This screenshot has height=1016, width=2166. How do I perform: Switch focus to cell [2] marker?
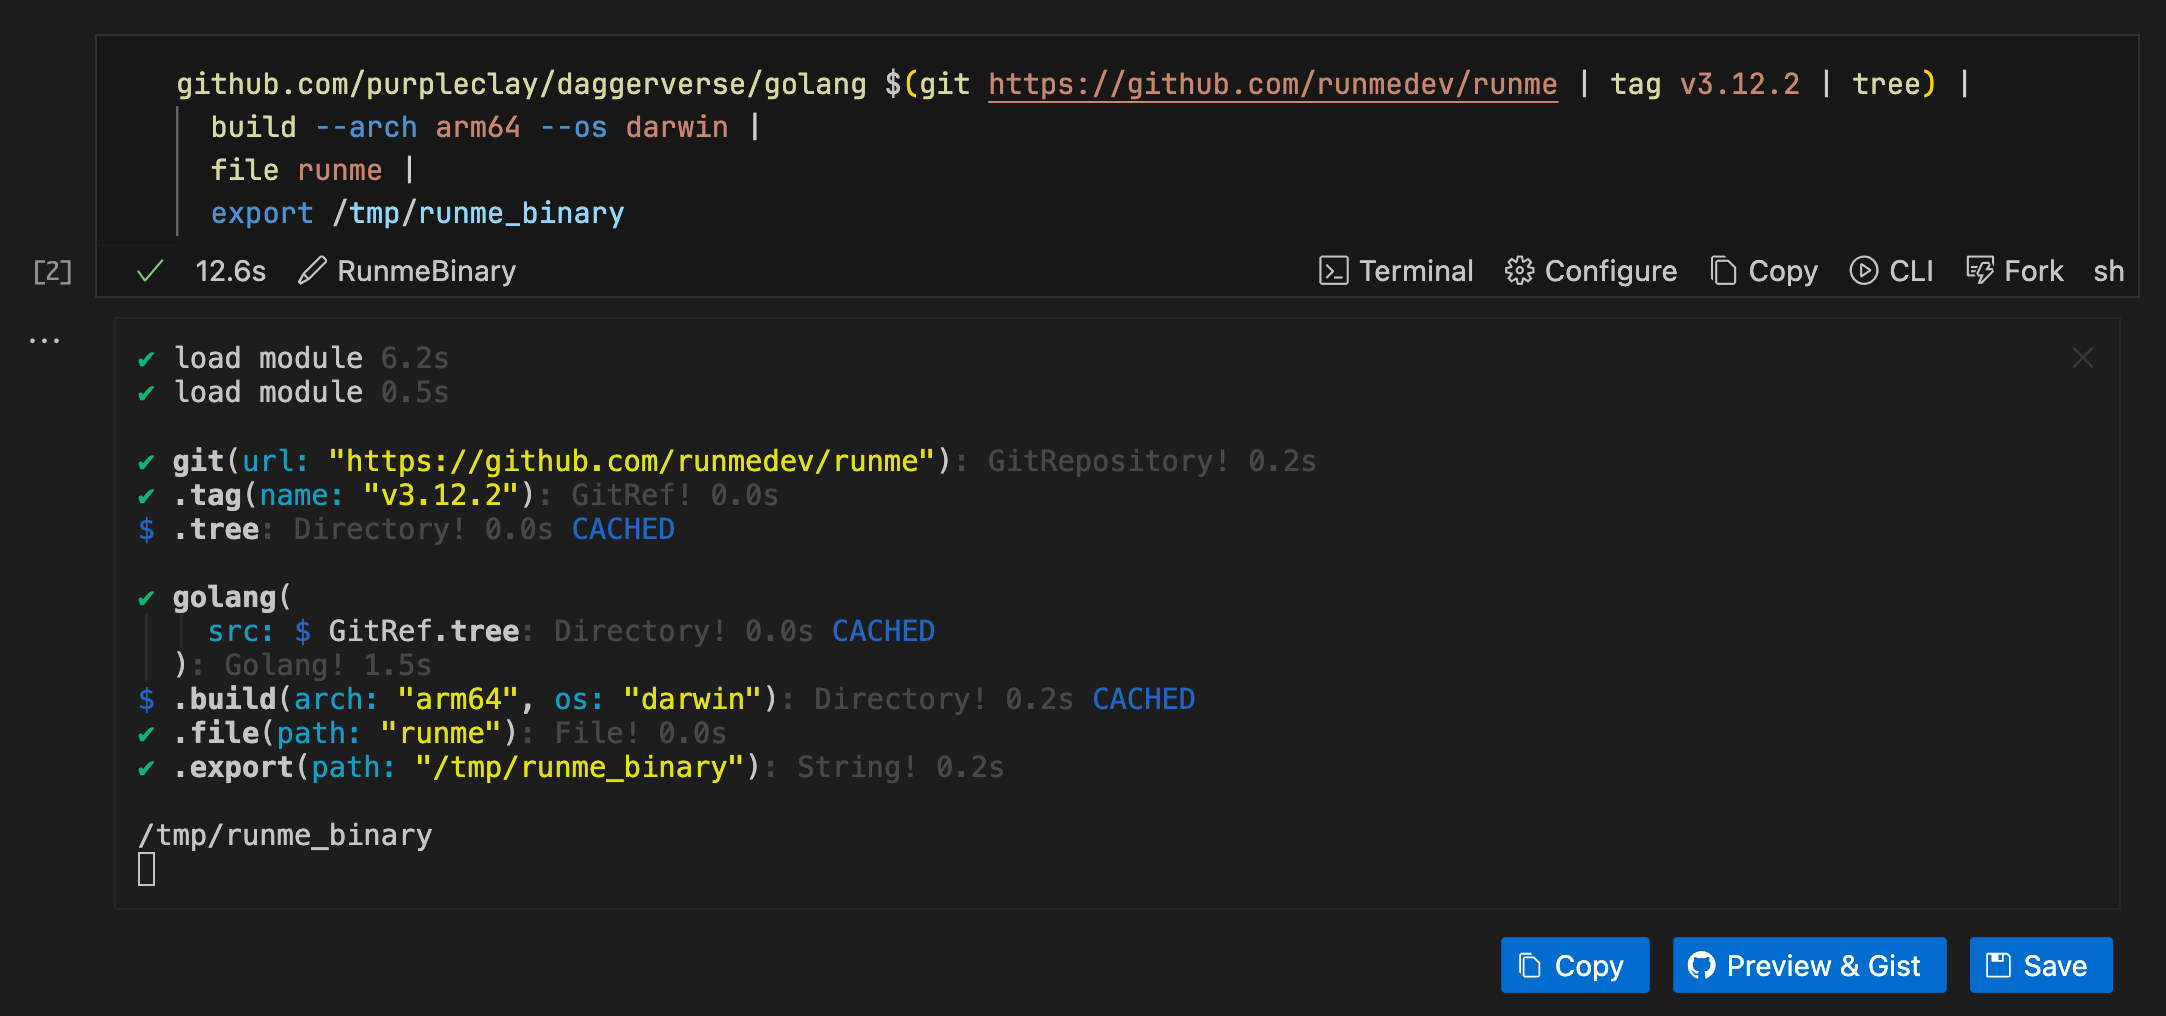tap(50, 271)
